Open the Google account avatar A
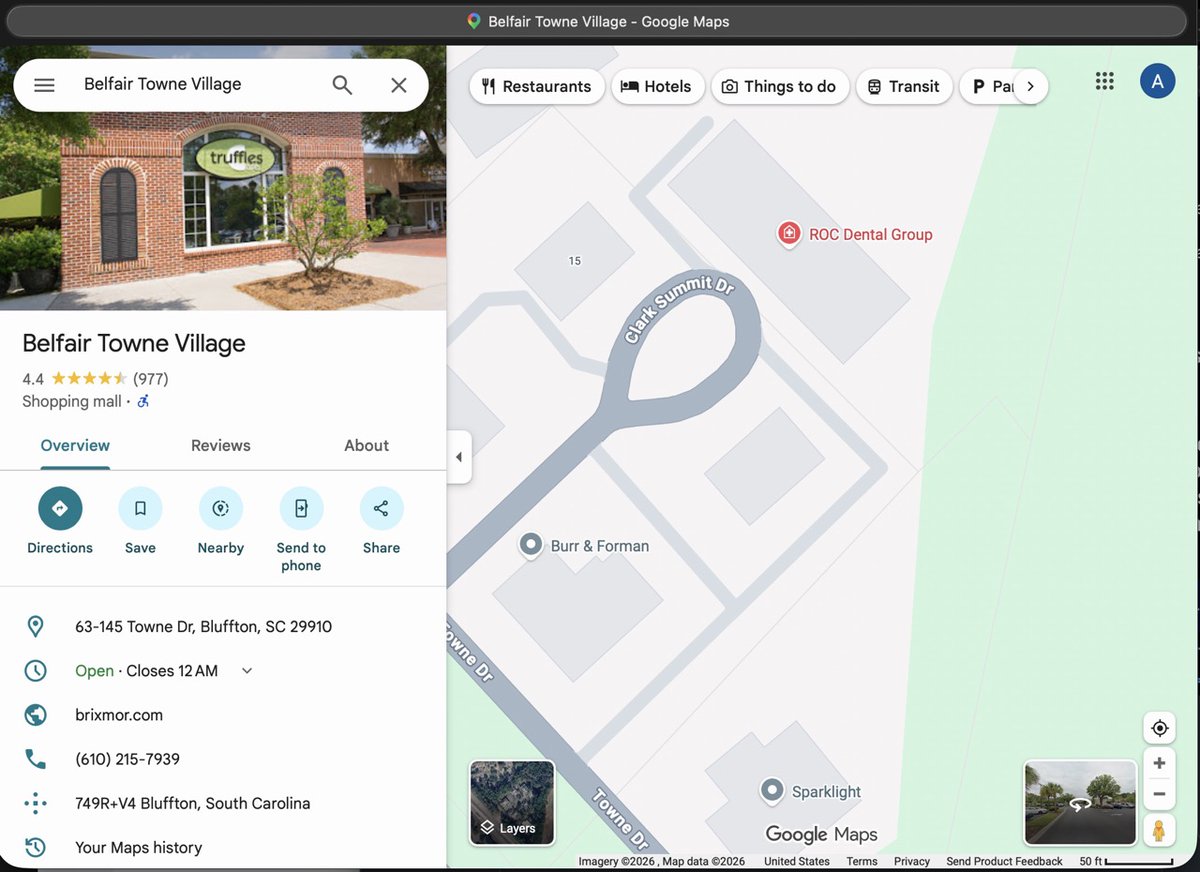 click(1157, 81)
